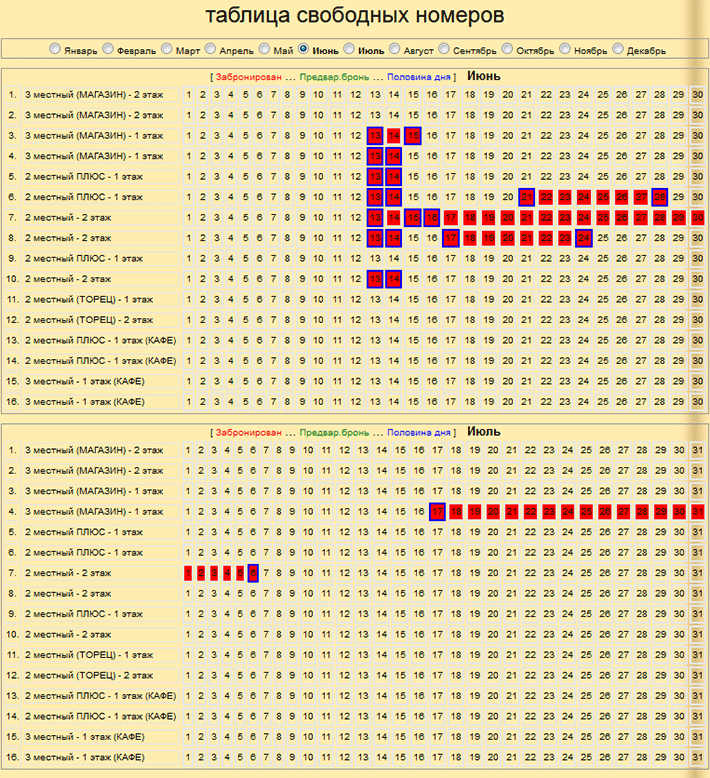This screenshot has width=710, height=778.
Task: Click free day 12 in June row 14
Action: click(x=356, y=361)
